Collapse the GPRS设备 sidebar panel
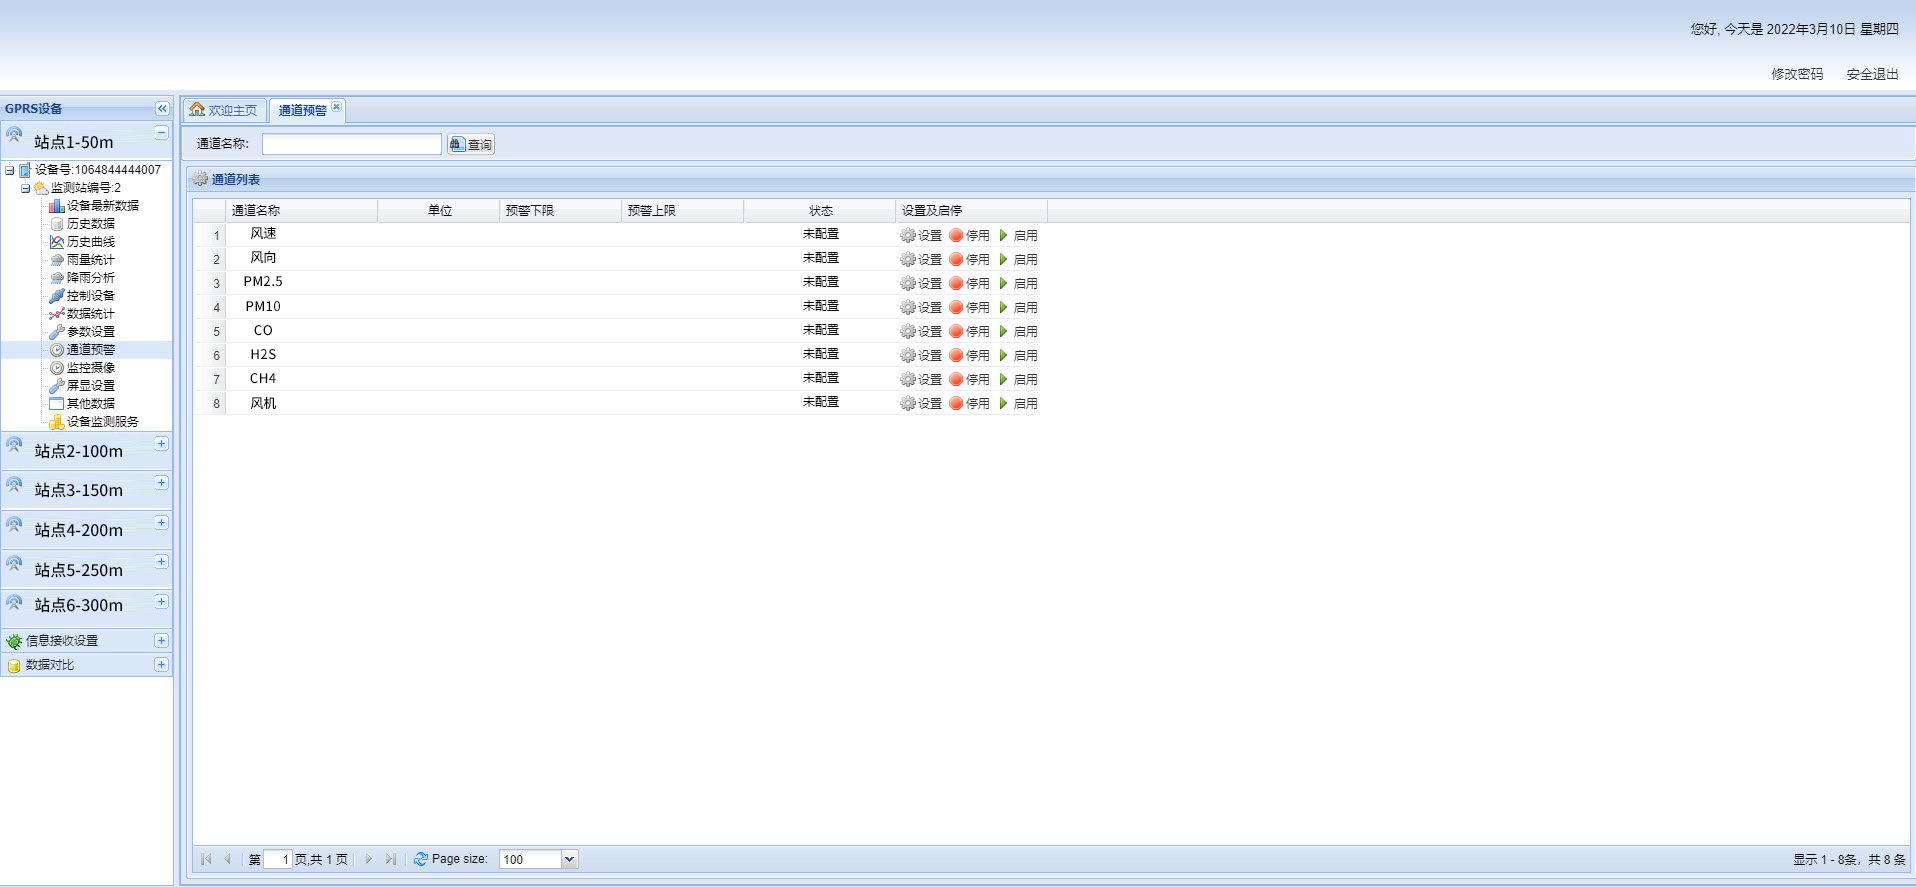The width and height of the screenshot is (1916, 887). [x=162, y=108]
